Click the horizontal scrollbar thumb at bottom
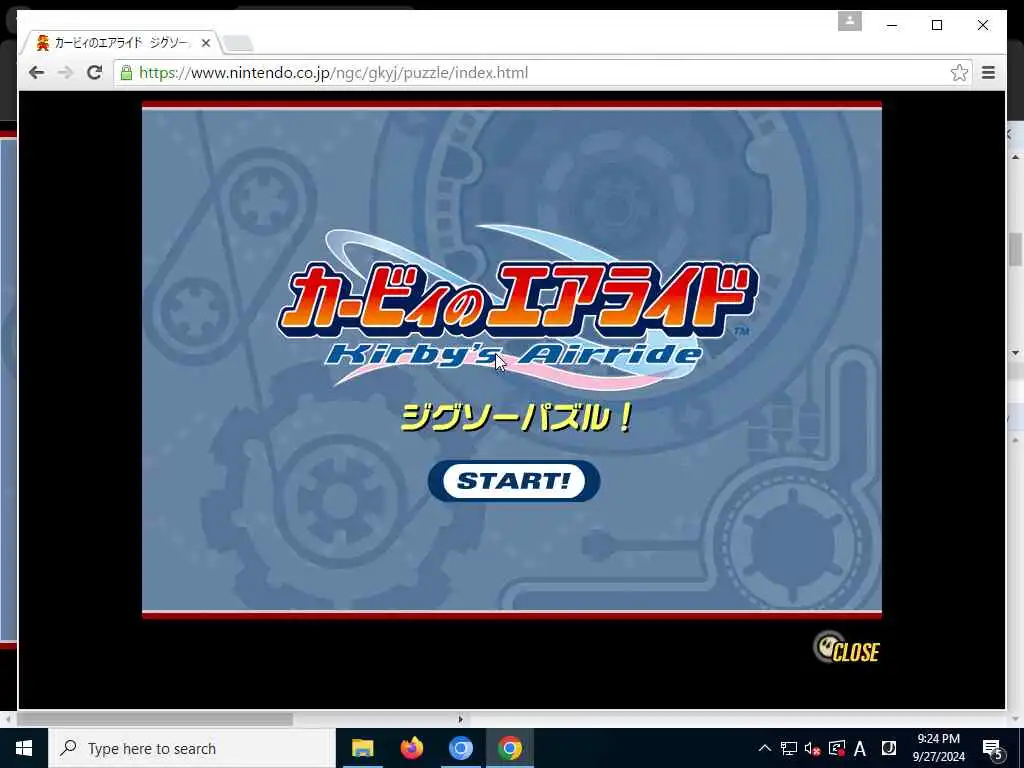This screenshot has height=768, width=1024. 155,719
